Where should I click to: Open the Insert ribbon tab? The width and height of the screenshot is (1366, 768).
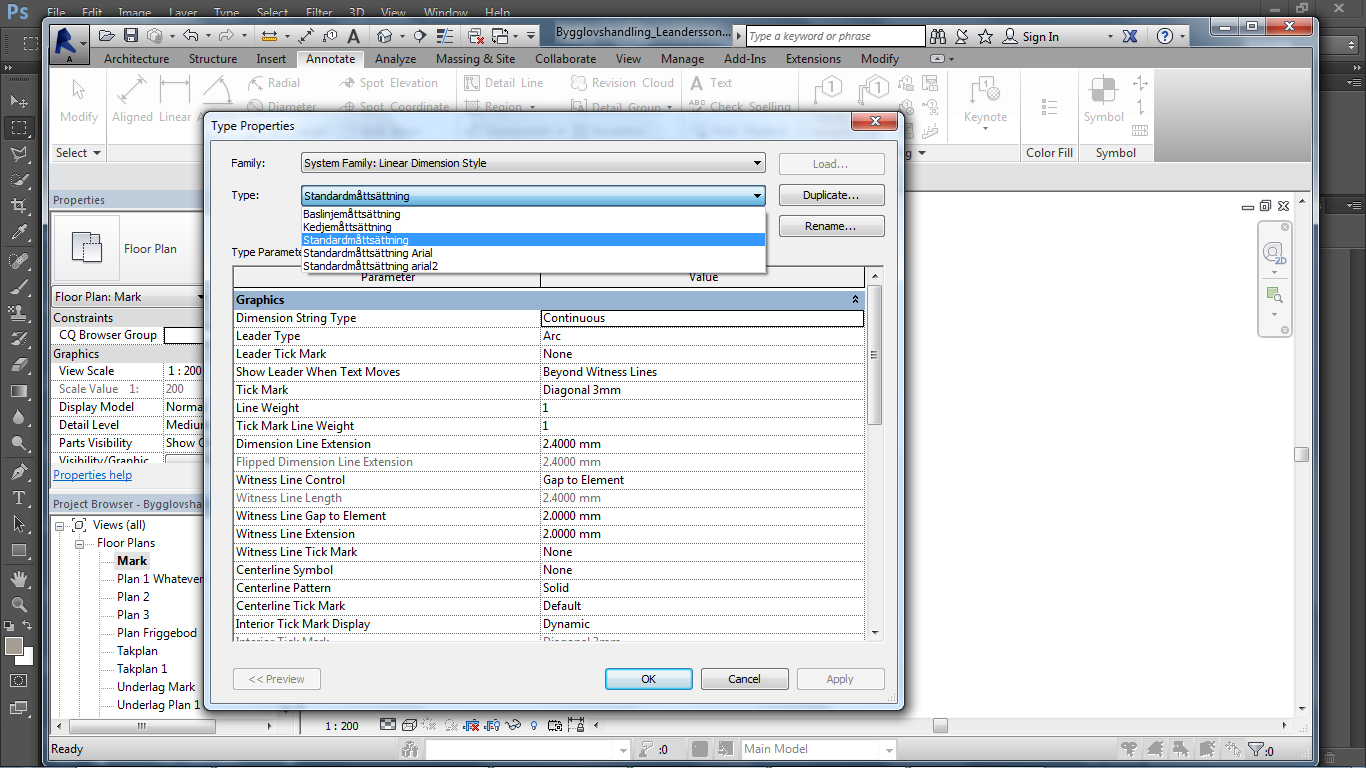tap(271, 59)
